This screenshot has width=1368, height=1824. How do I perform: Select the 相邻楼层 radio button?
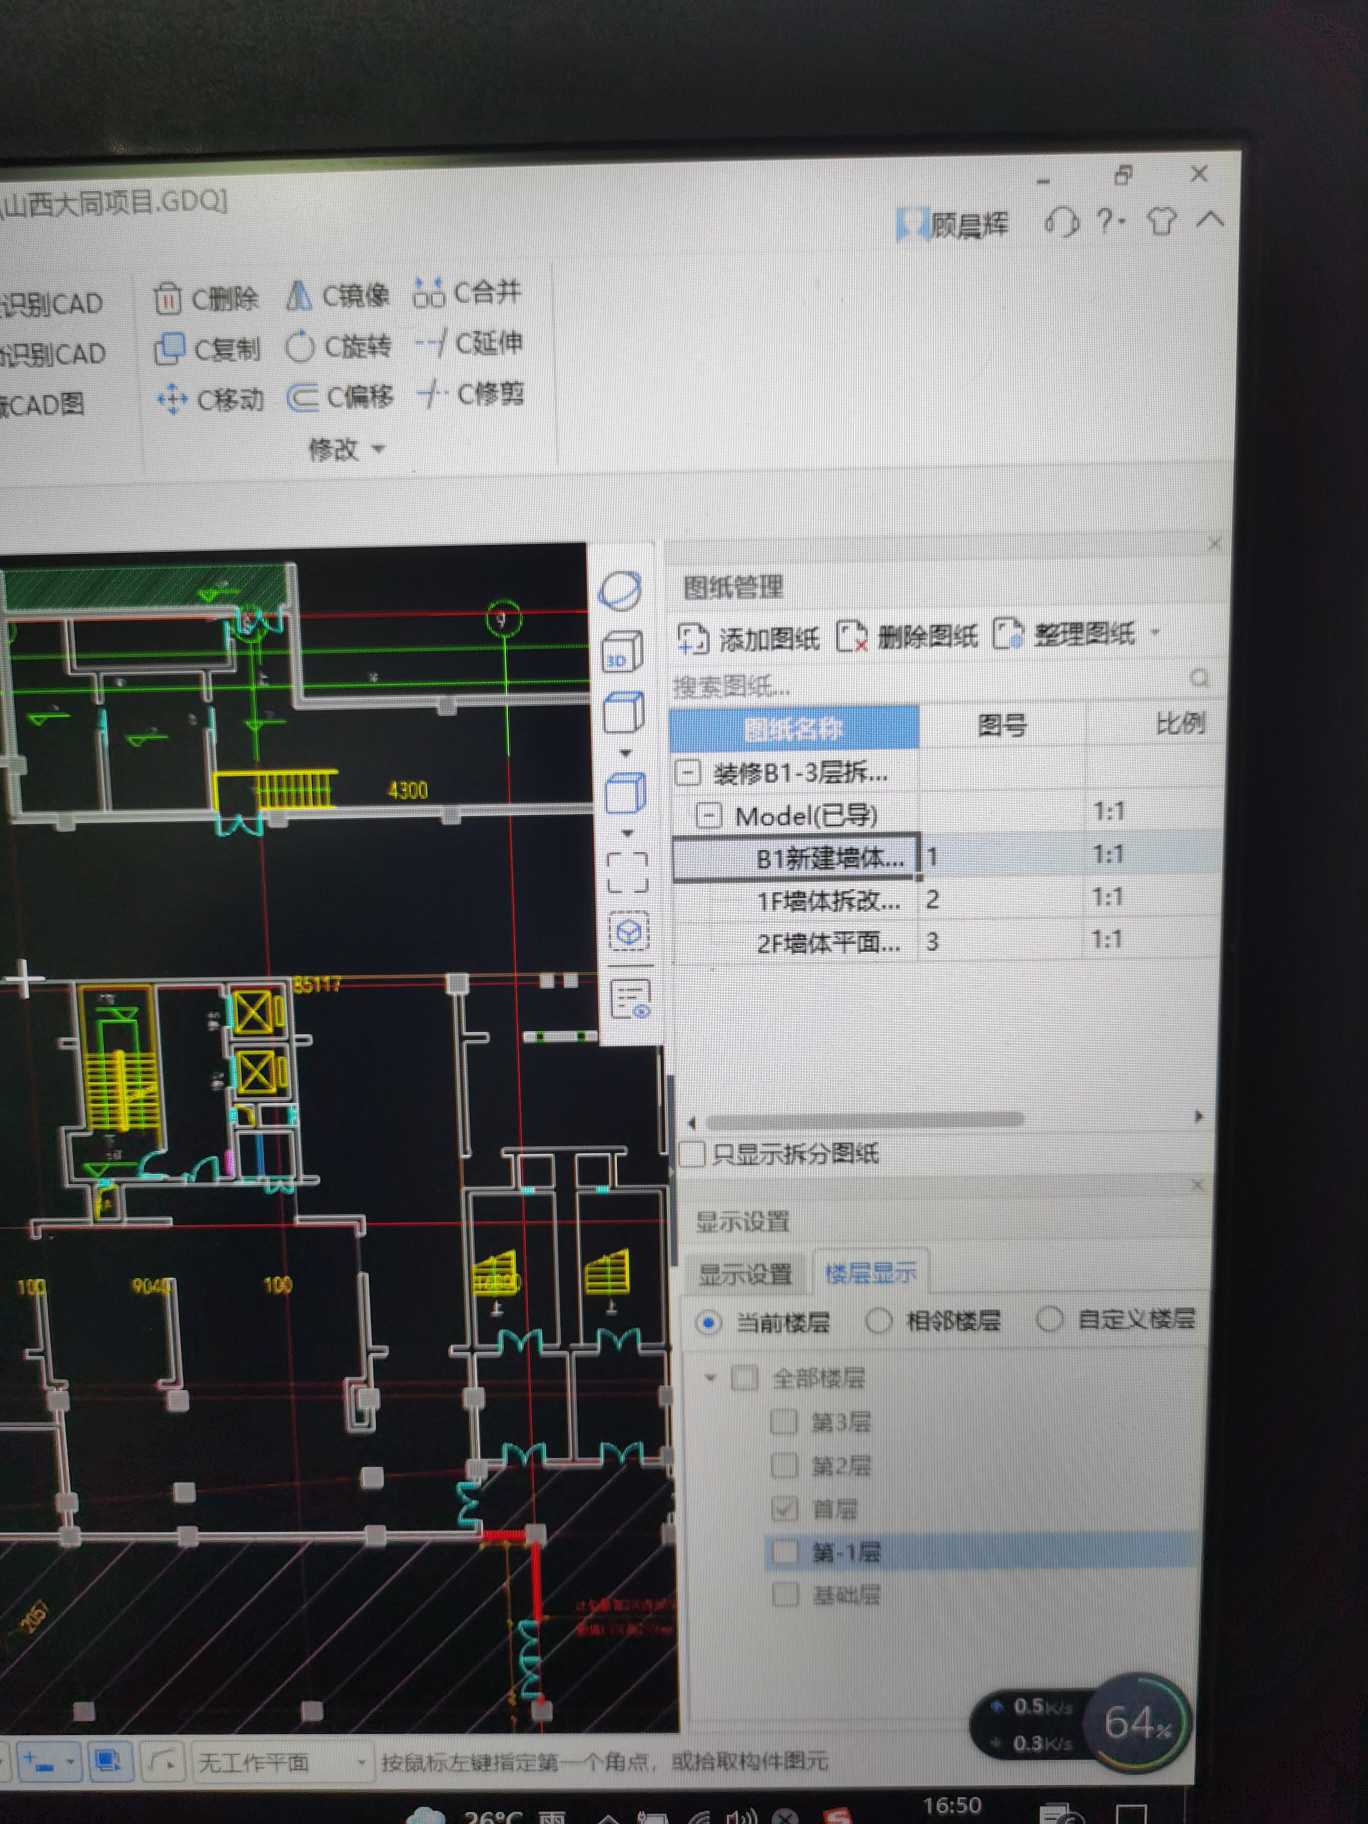tap(878, 1321)
